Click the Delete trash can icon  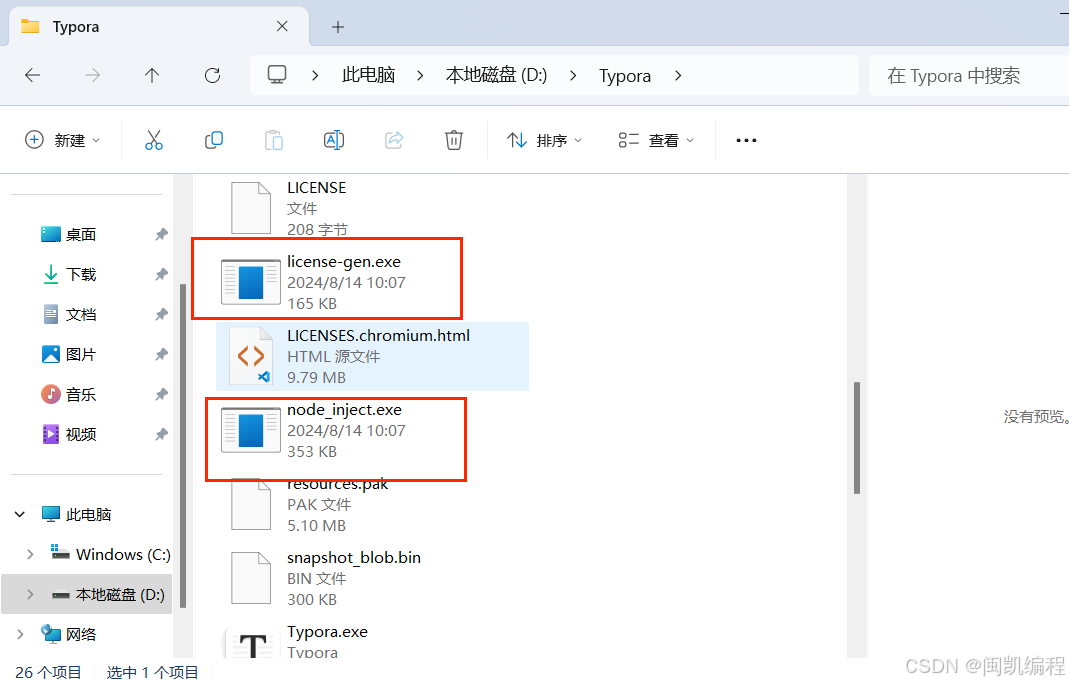(x=454, y=140)
